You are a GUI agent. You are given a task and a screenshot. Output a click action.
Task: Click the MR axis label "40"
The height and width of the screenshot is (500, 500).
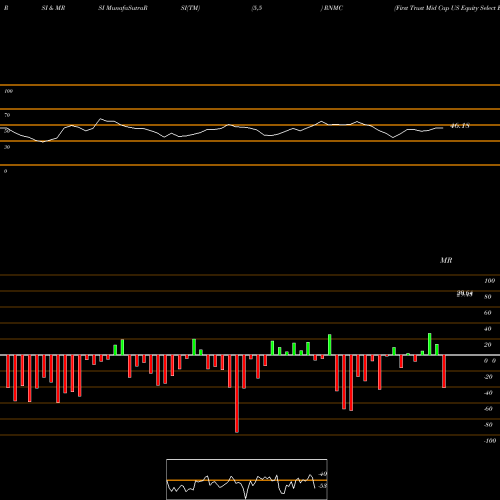click(488, 329)
